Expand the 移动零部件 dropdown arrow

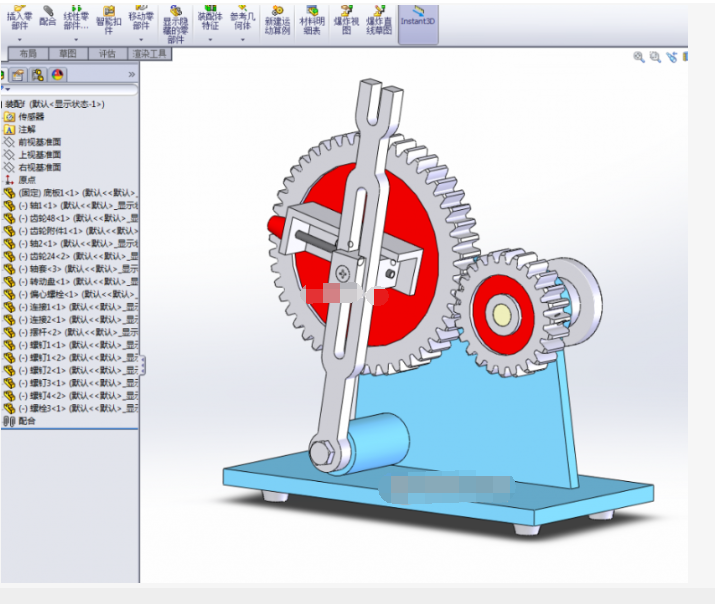[141, 40]
